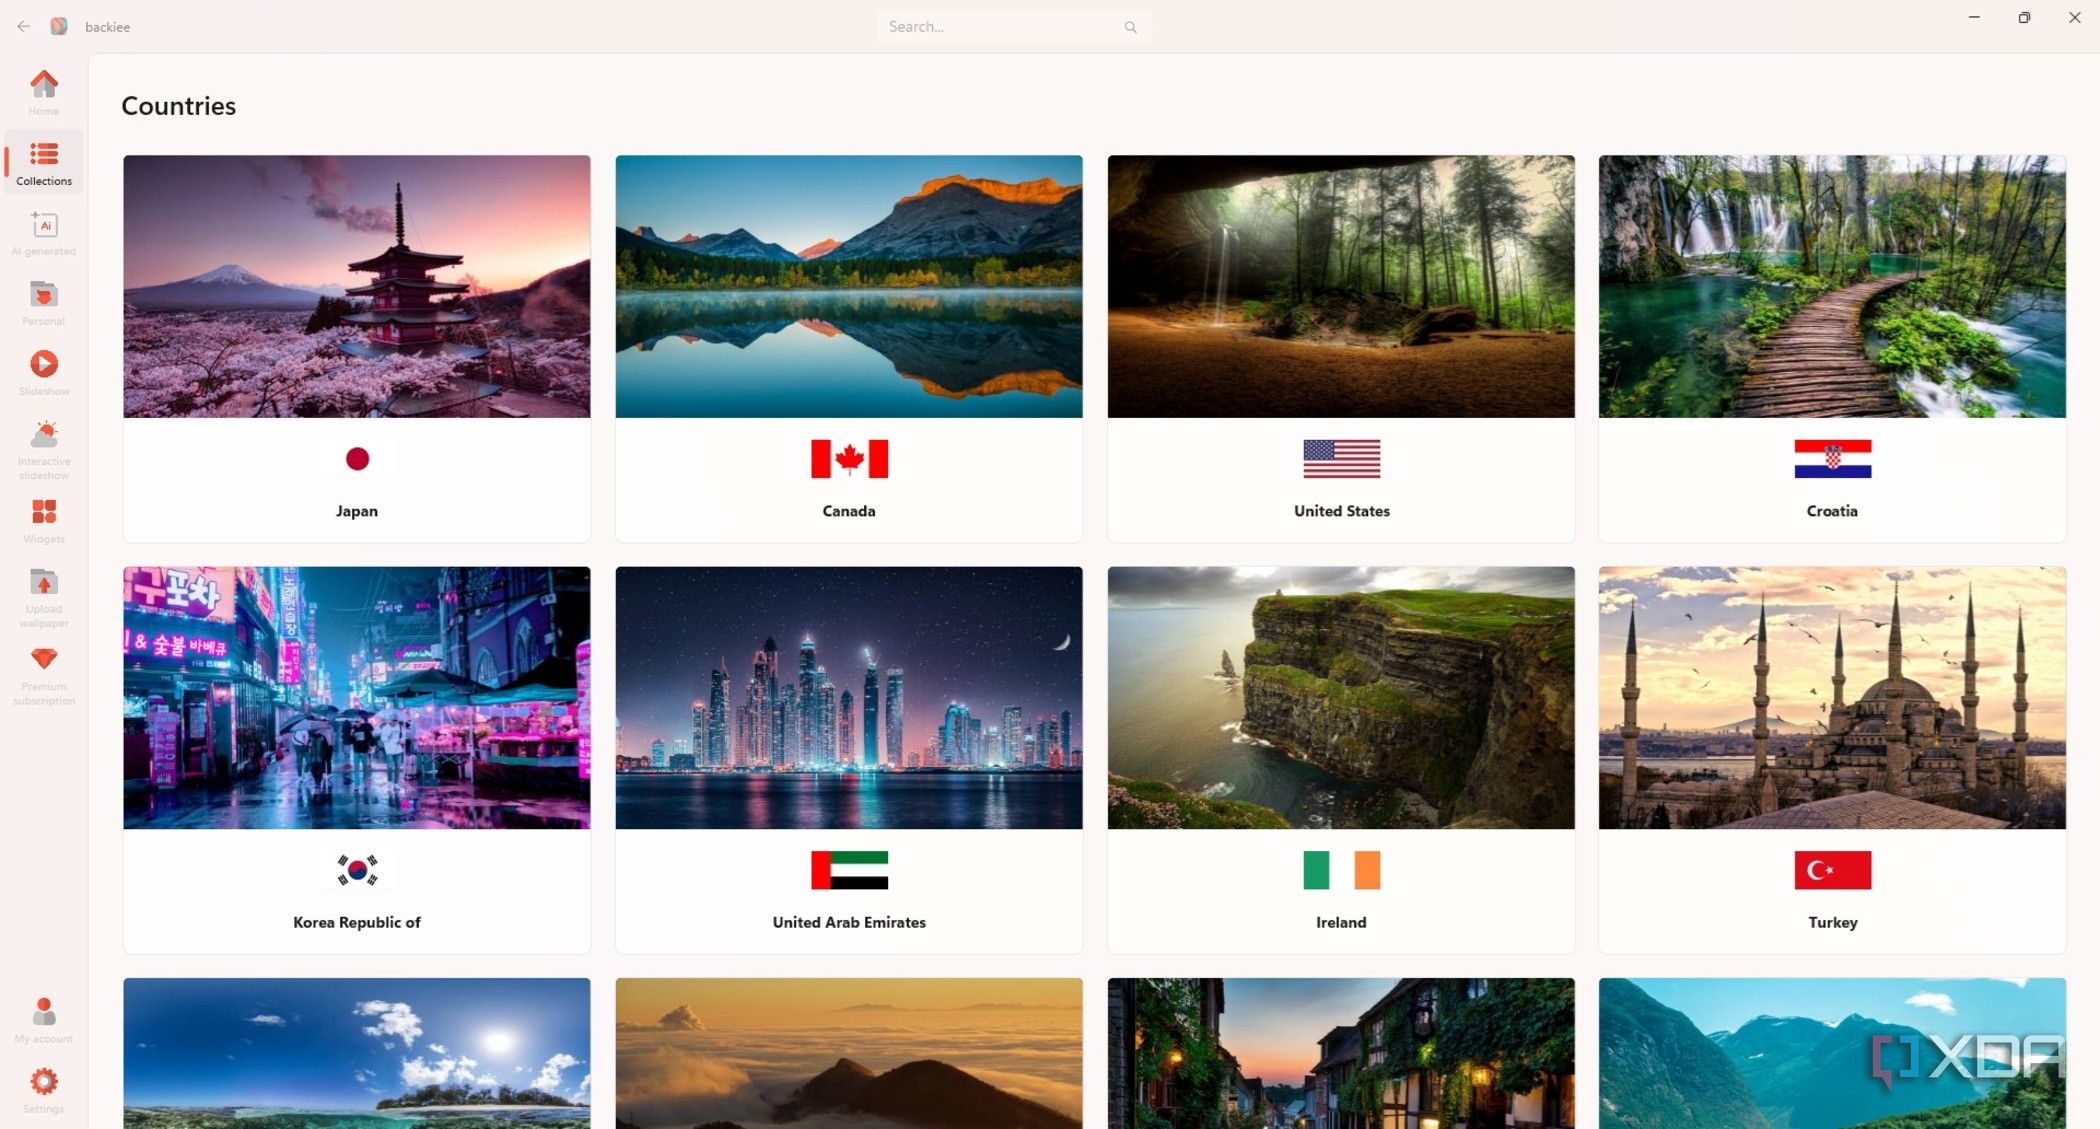Click the Turkey flag icon
The width and height of the screenshot is (2100, 1129).
(1832, 870)
